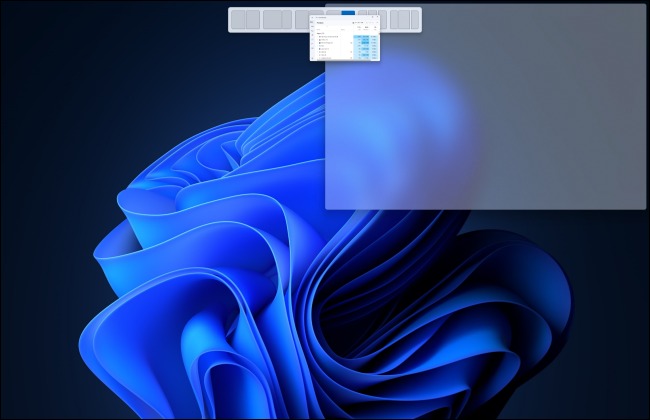This screenshot has height=420, width=650.
Task: Choose wide center zone of last snap layout
Action: click(404, 19)
